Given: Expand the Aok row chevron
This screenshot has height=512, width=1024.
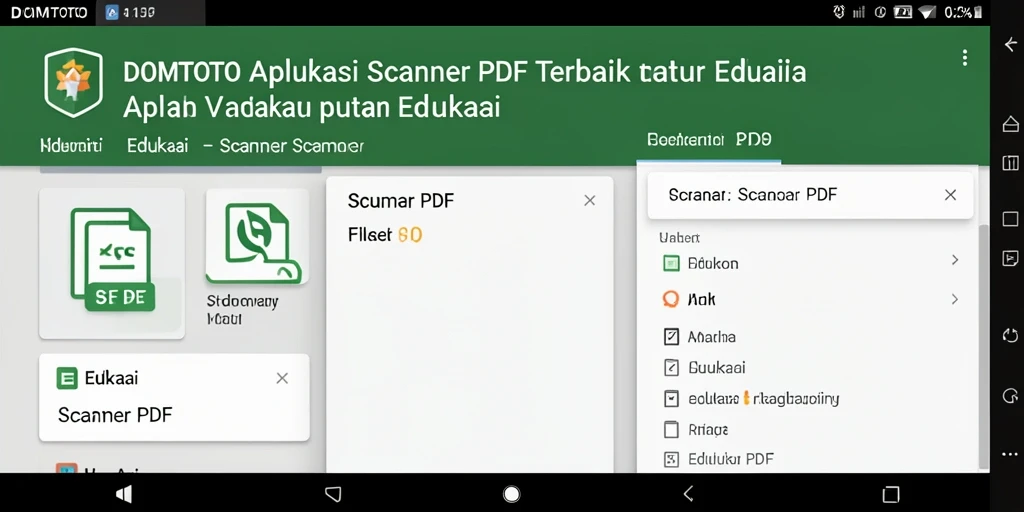Looking at the screenshot, I should pos(955,299).
